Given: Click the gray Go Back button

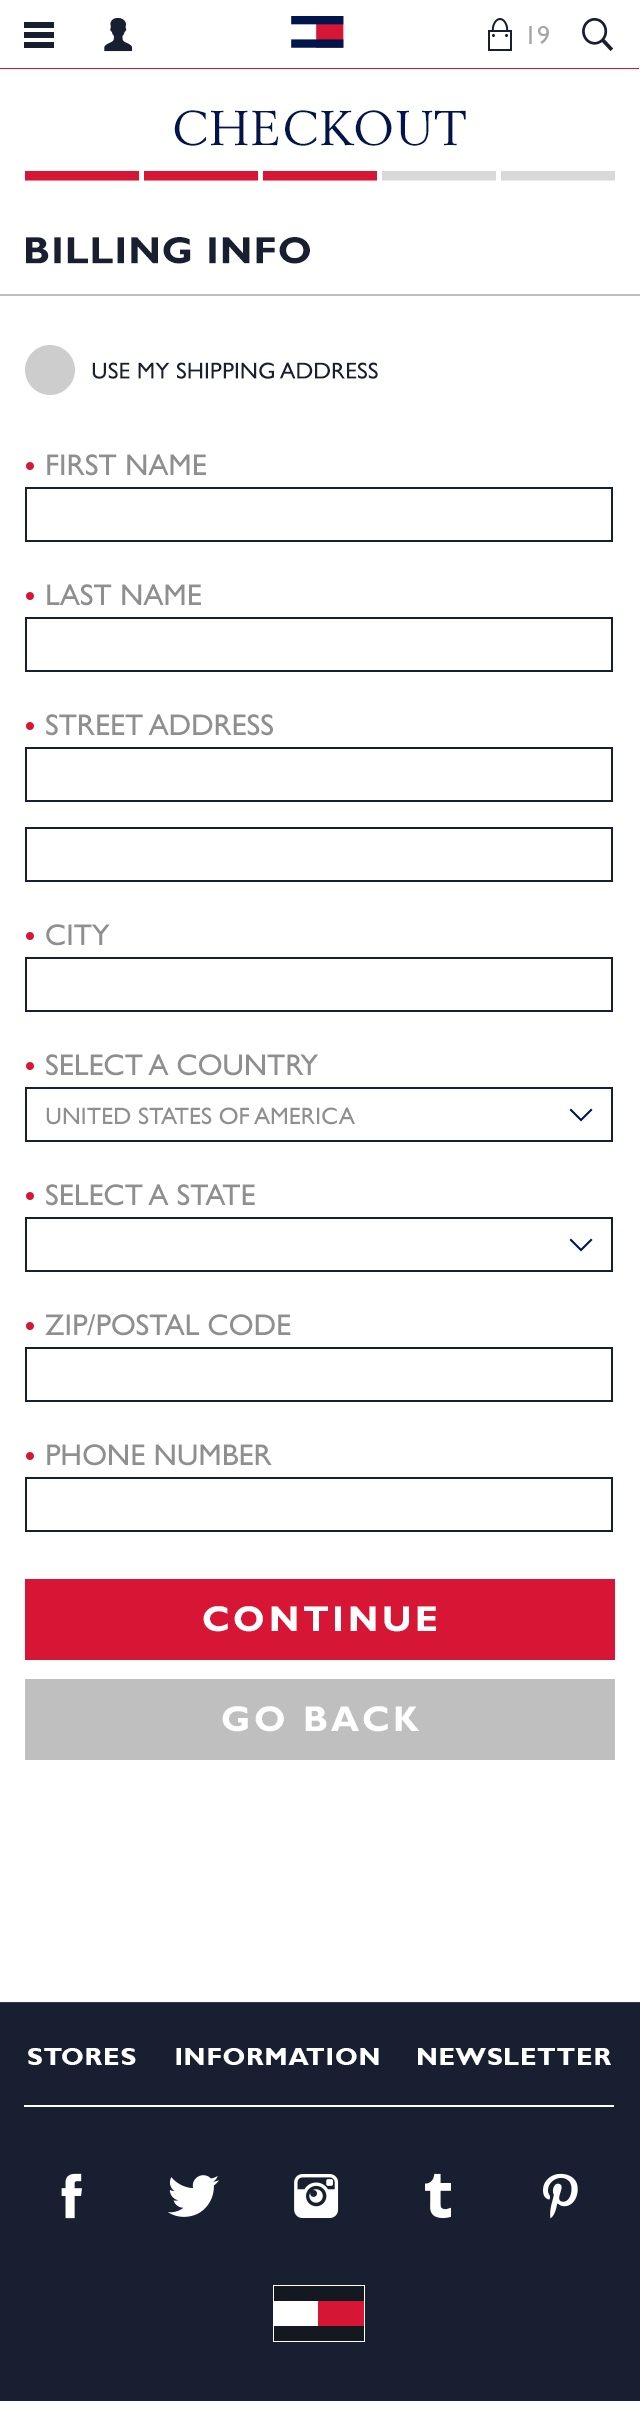Looking at the screenshot, I should coord(320,1719).
